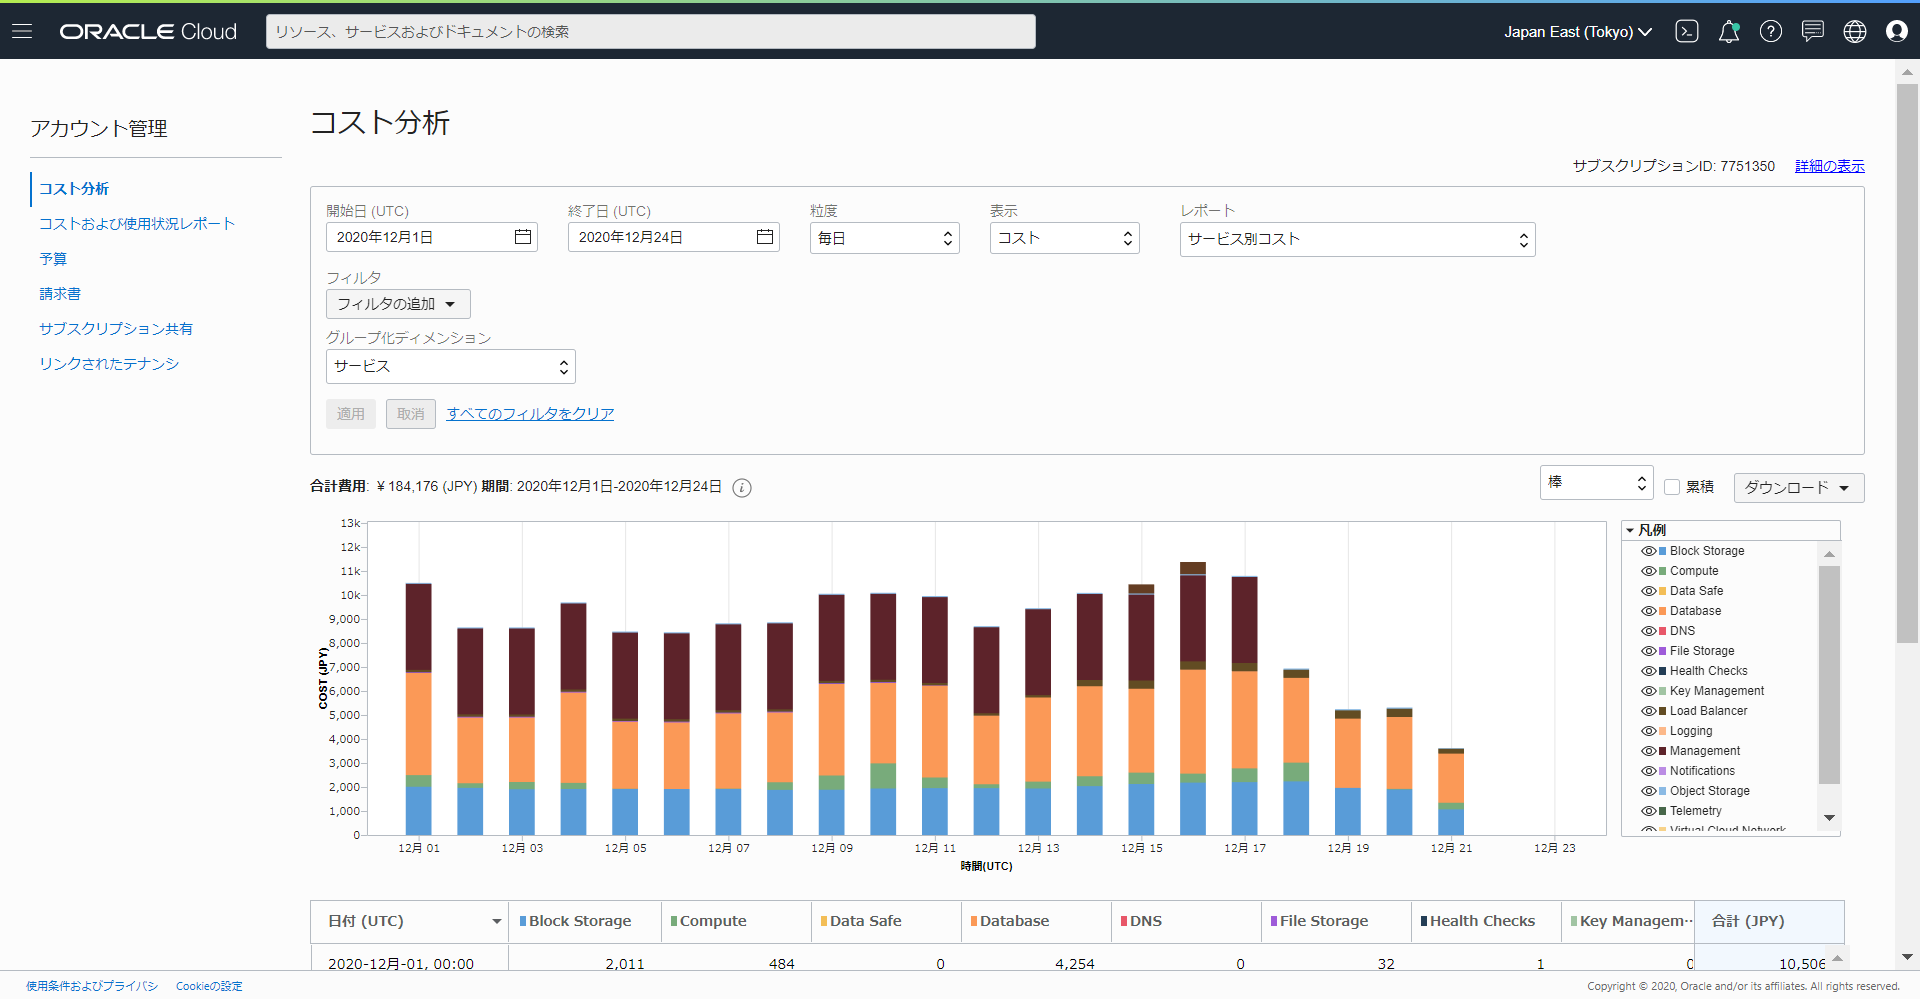Click the すべてのフィルタをクリア link

(530, 414)
